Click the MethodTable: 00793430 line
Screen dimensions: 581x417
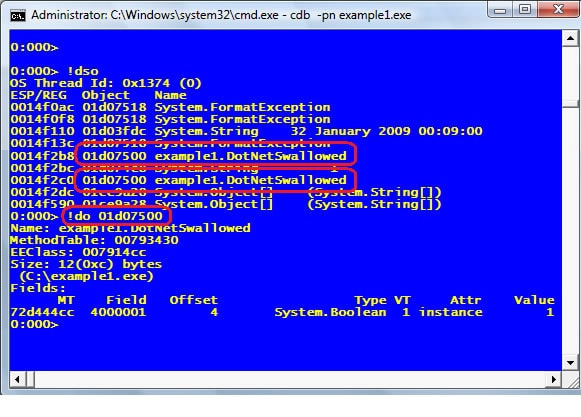coord(94,240)
